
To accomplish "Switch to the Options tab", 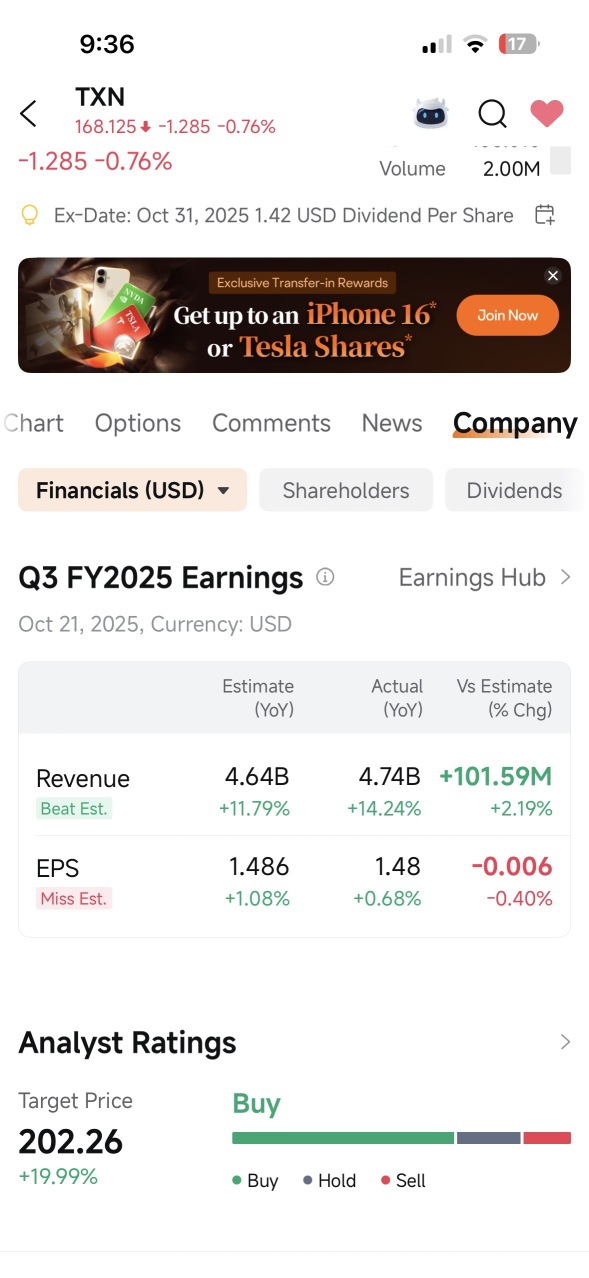I will (138, 423).
